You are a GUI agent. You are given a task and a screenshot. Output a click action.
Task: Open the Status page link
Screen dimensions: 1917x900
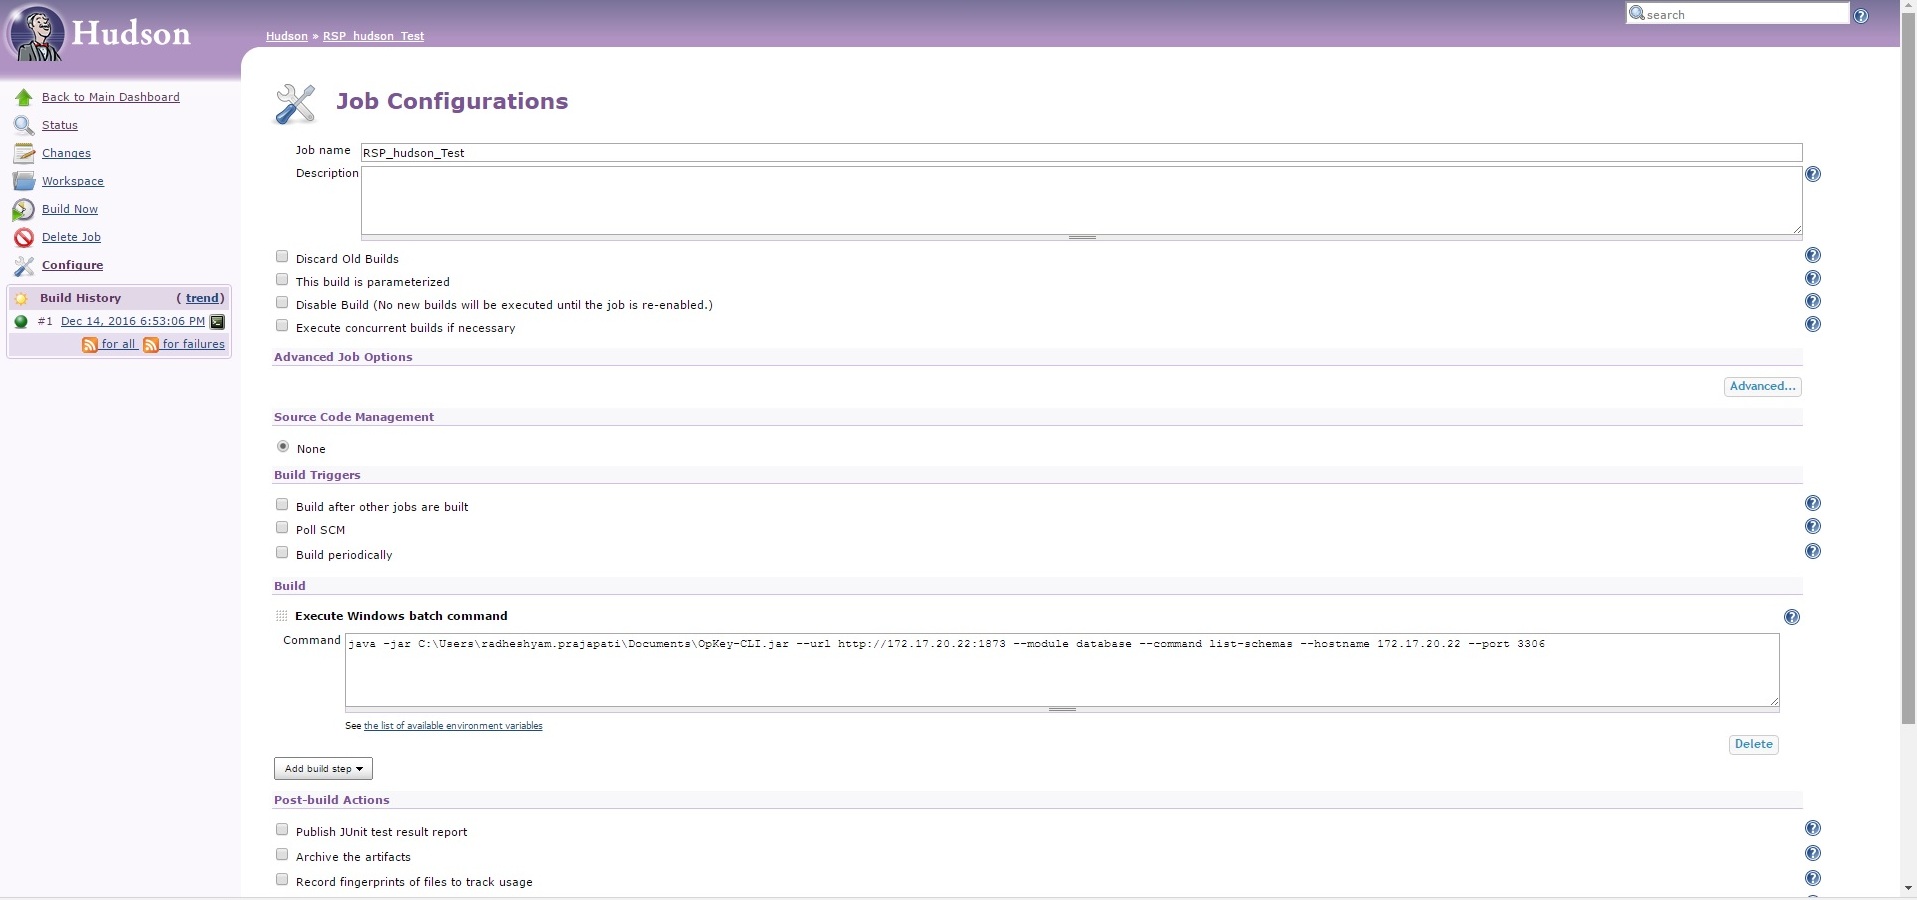[x=60, y=125]
